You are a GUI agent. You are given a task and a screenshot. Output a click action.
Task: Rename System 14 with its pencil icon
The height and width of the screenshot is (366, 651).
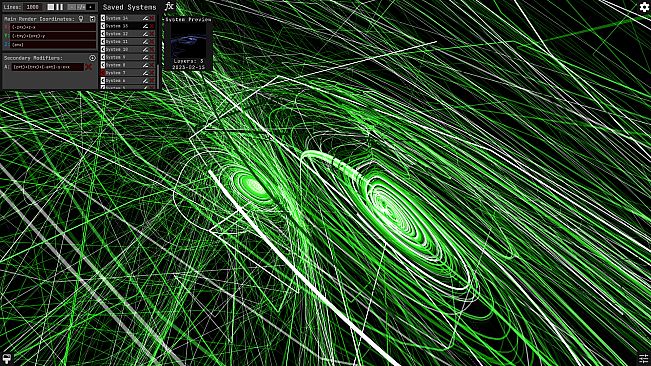[145, 18]
